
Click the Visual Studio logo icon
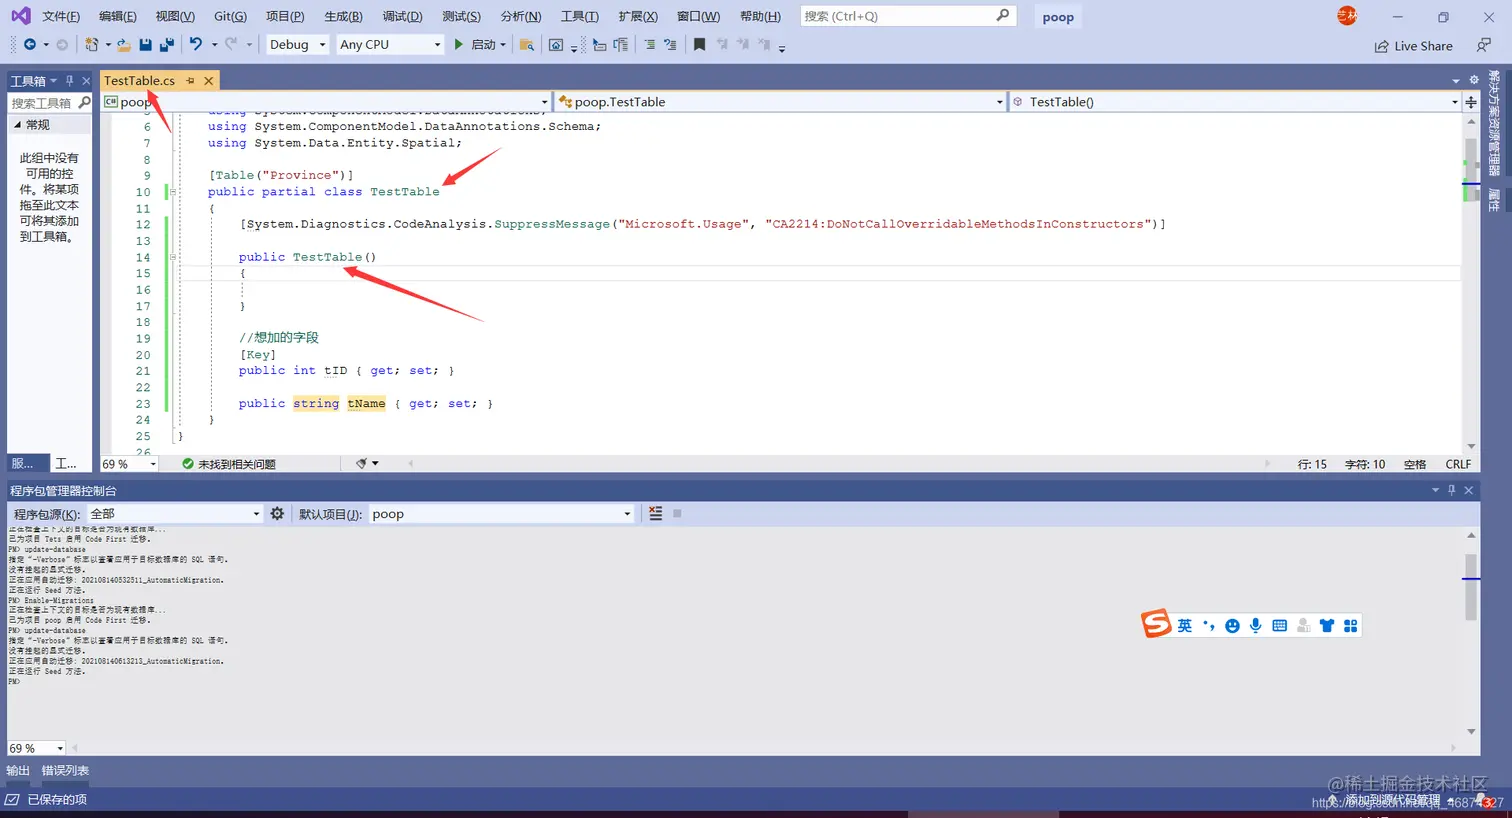point(20,16)
